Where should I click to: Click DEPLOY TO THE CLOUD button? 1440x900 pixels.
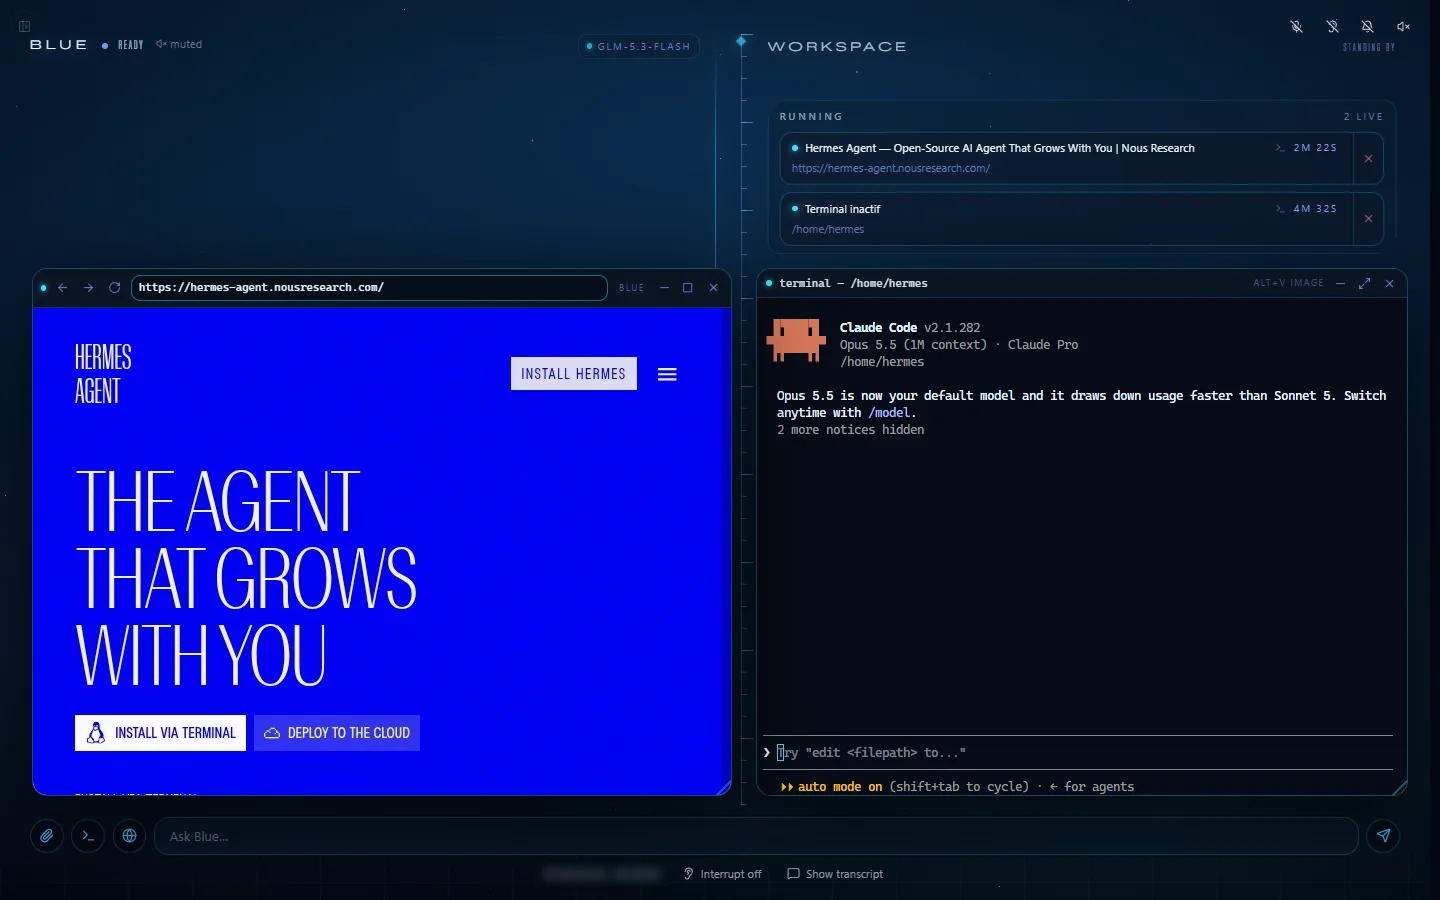click(337, 733)
